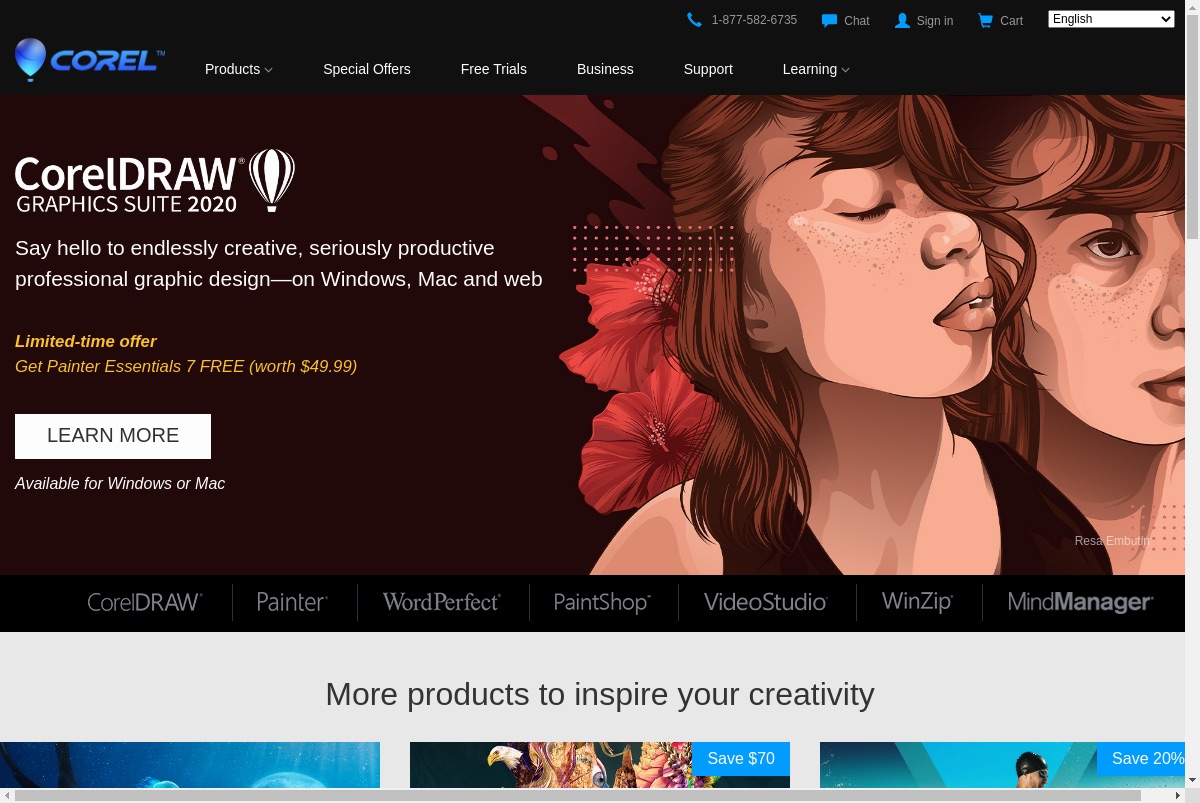Click the 'More products to inspire your creativity' heading
The height and width of the screenshot is (803, 1200).
[x=600, y=693]
